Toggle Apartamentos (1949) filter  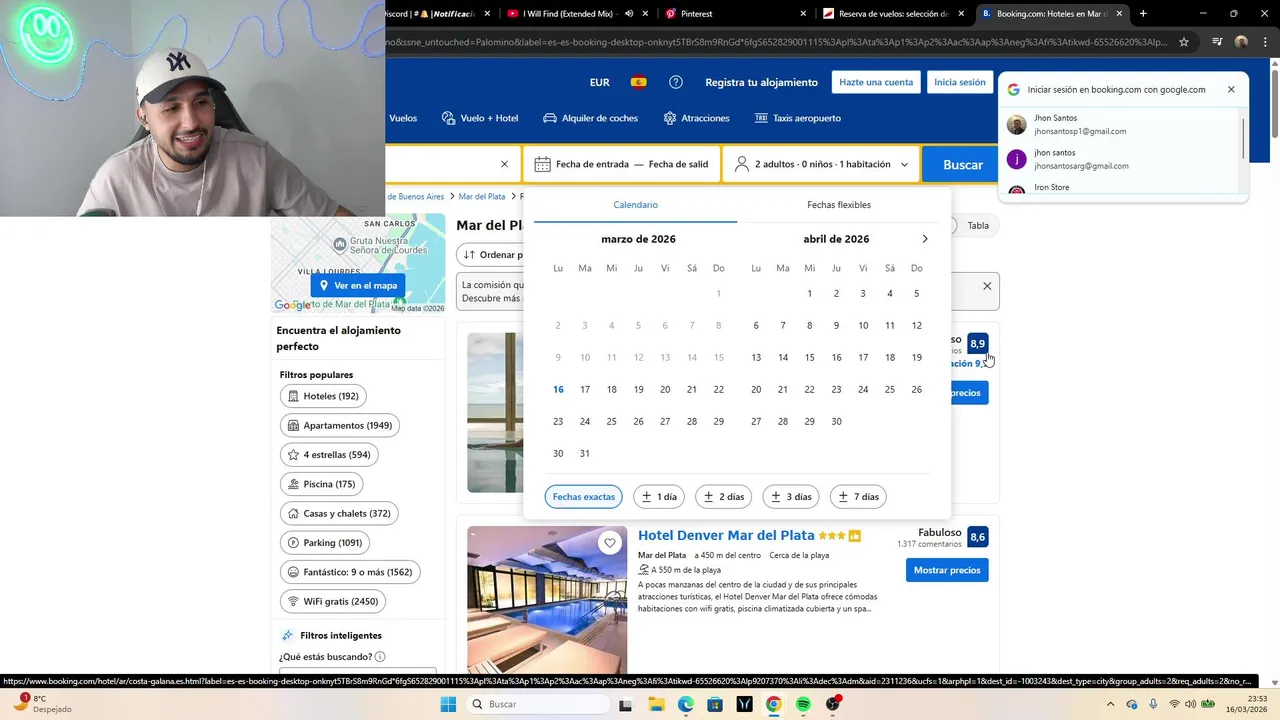click(x=339, y=425)
